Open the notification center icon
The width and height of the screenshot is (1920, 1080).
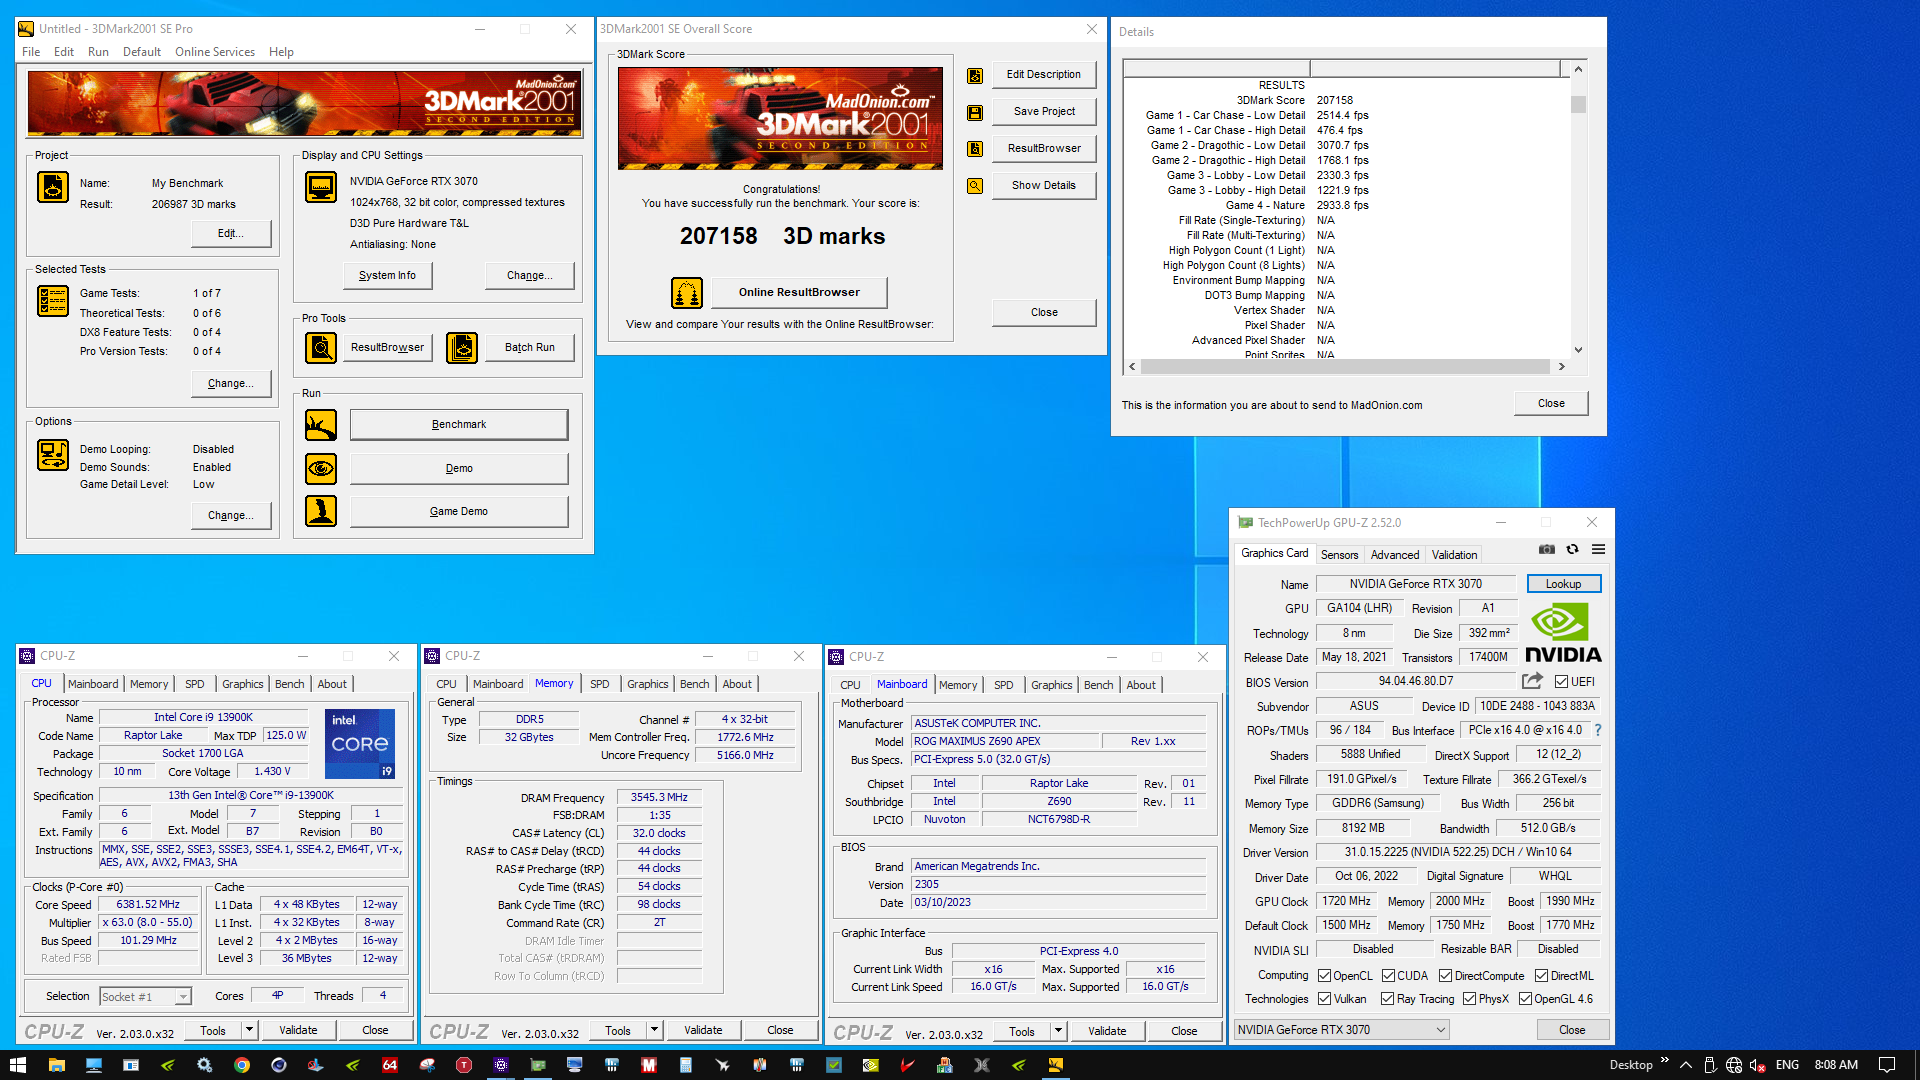coord(1887,1065)
